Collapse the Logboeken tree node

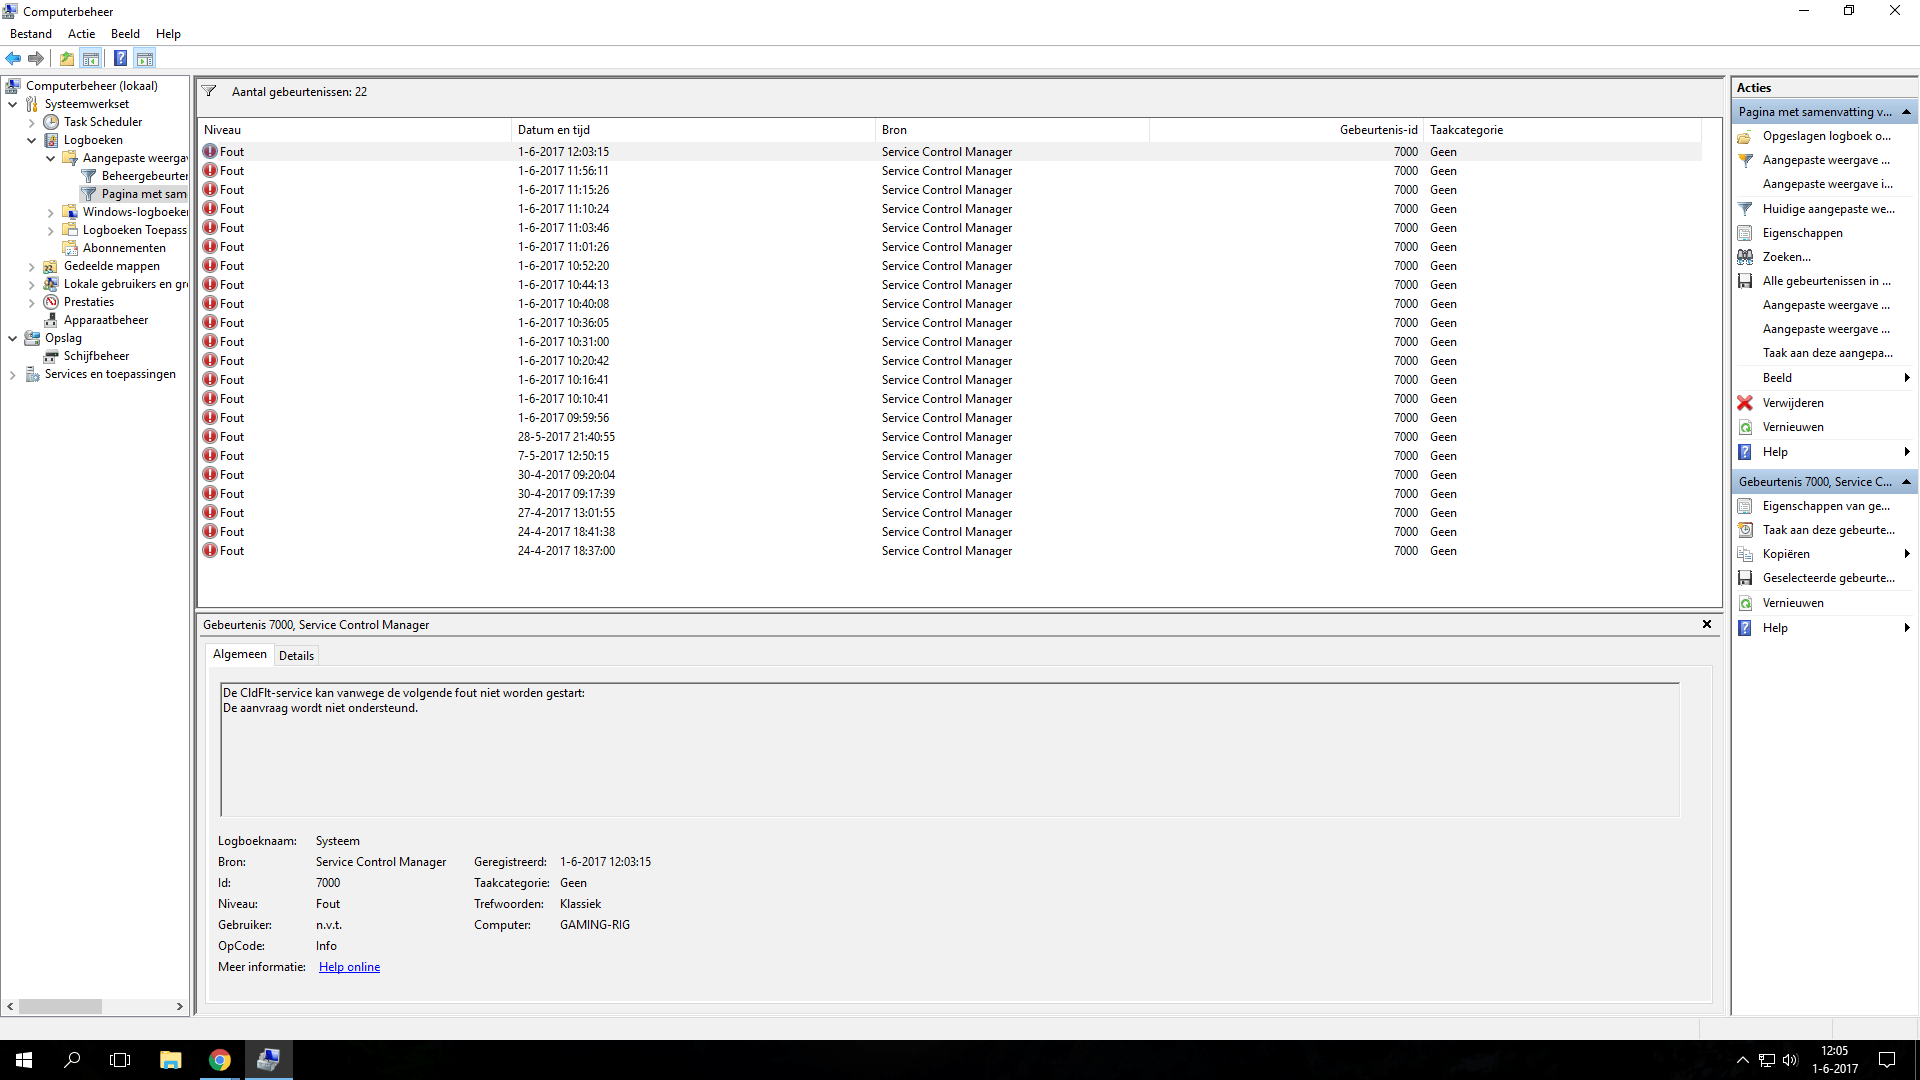[x=32, y=140]
